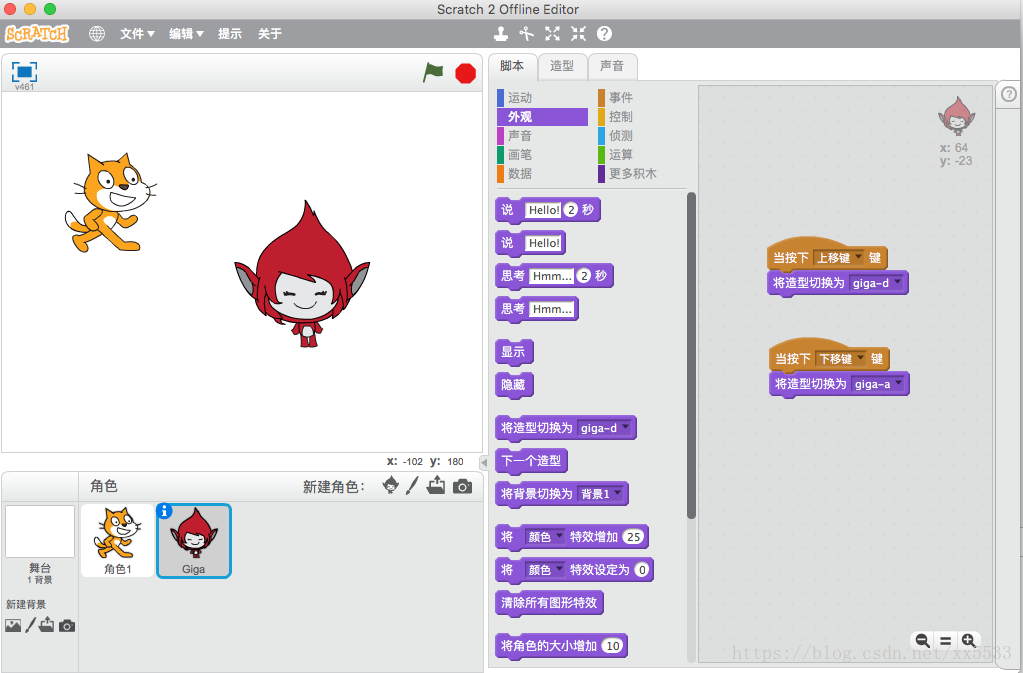The height and width of the screenshot is (673, 1023).
Task: Click the red stop sign button
Action: [465, 73]
